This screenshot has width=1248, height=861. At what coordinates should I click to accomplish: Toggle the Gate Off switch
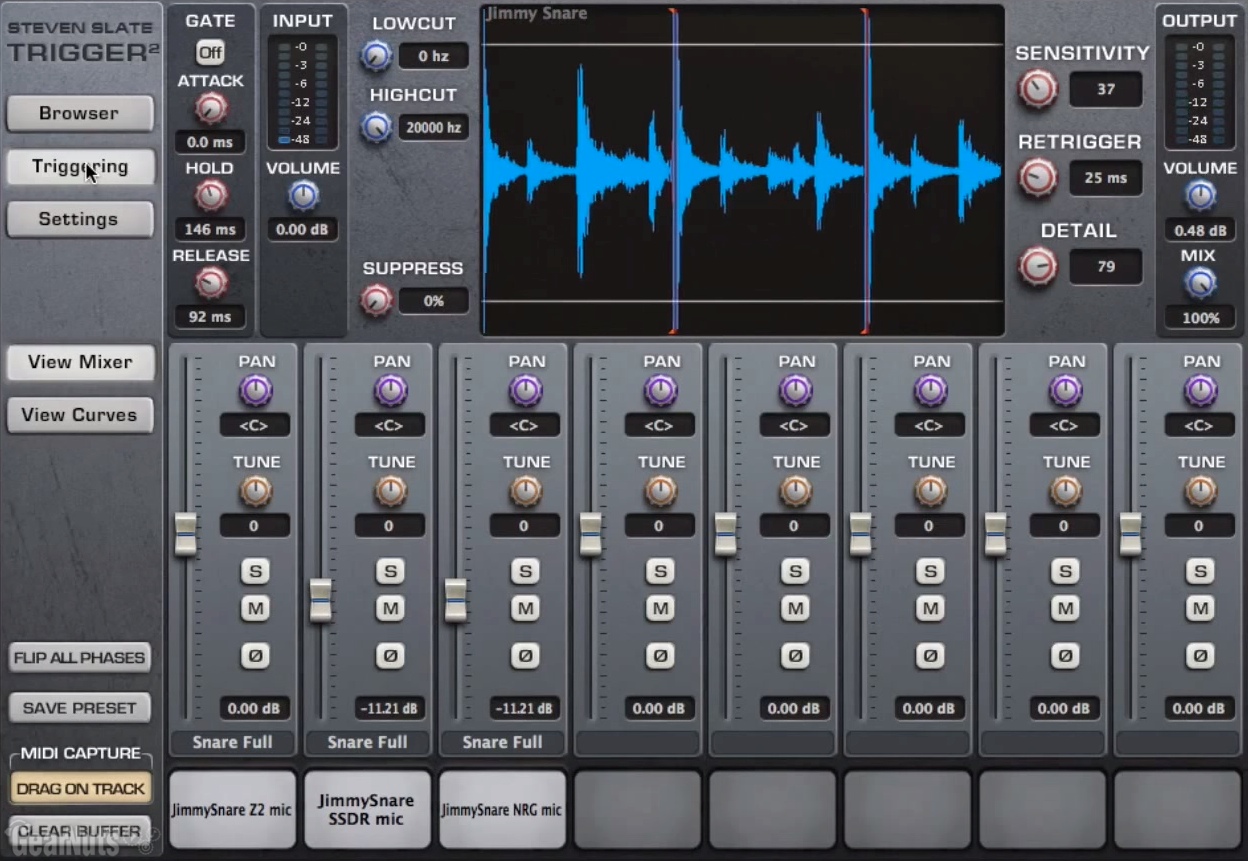[x=210, y=52]
